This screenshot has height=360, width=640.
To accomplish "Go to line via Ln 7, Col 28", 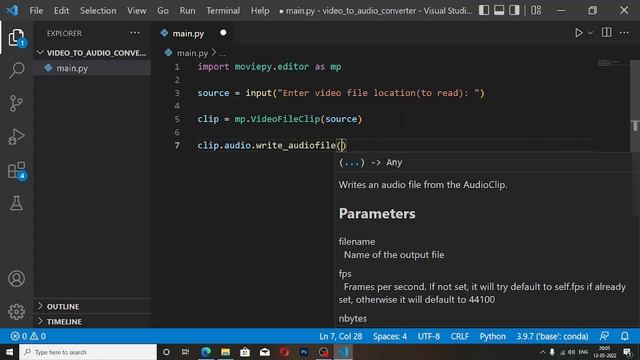I will coord(340,336).
